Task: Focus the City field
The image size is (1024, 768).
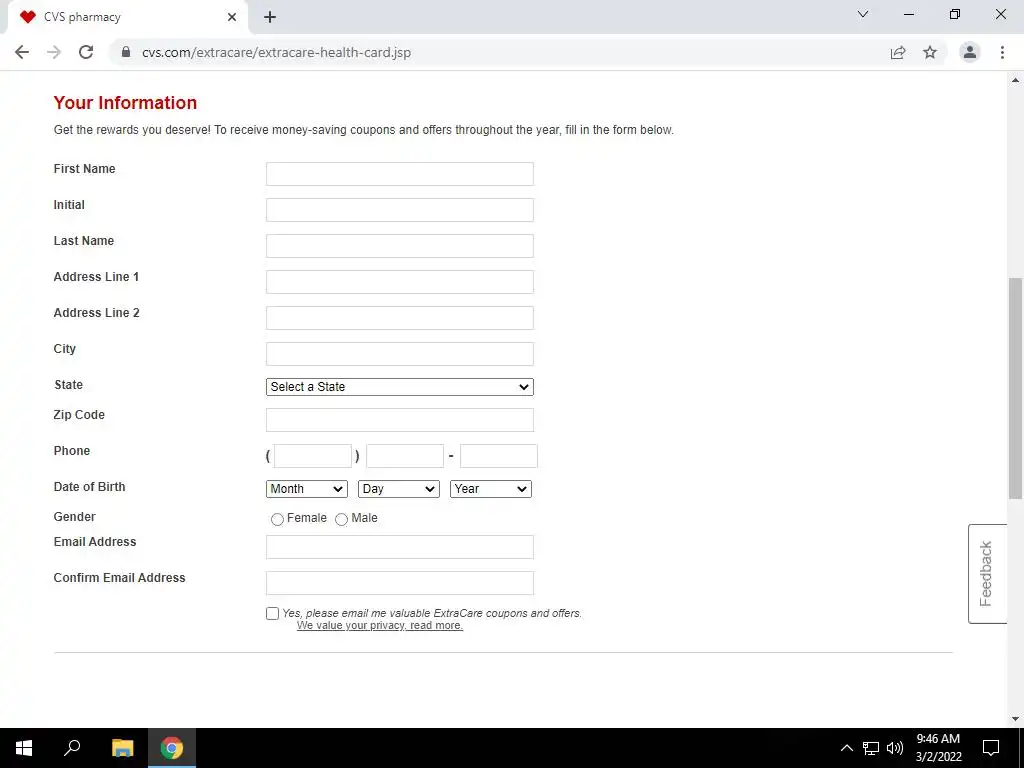Action: click(x=400, y=353)
